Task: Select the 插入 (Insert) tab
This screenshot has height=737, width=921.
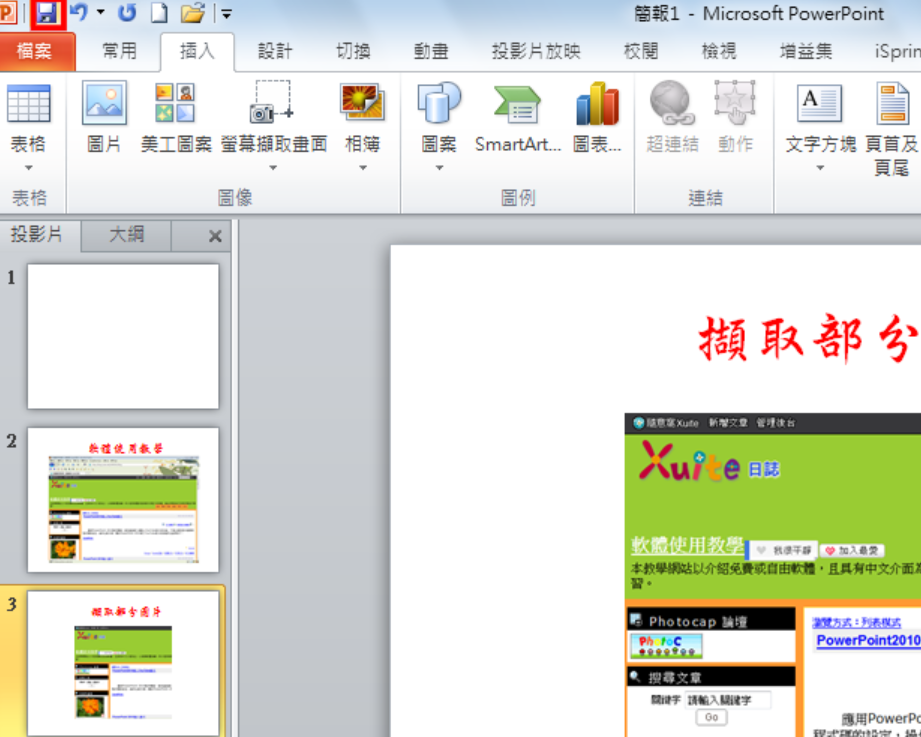Action: [x=197, y=52]
